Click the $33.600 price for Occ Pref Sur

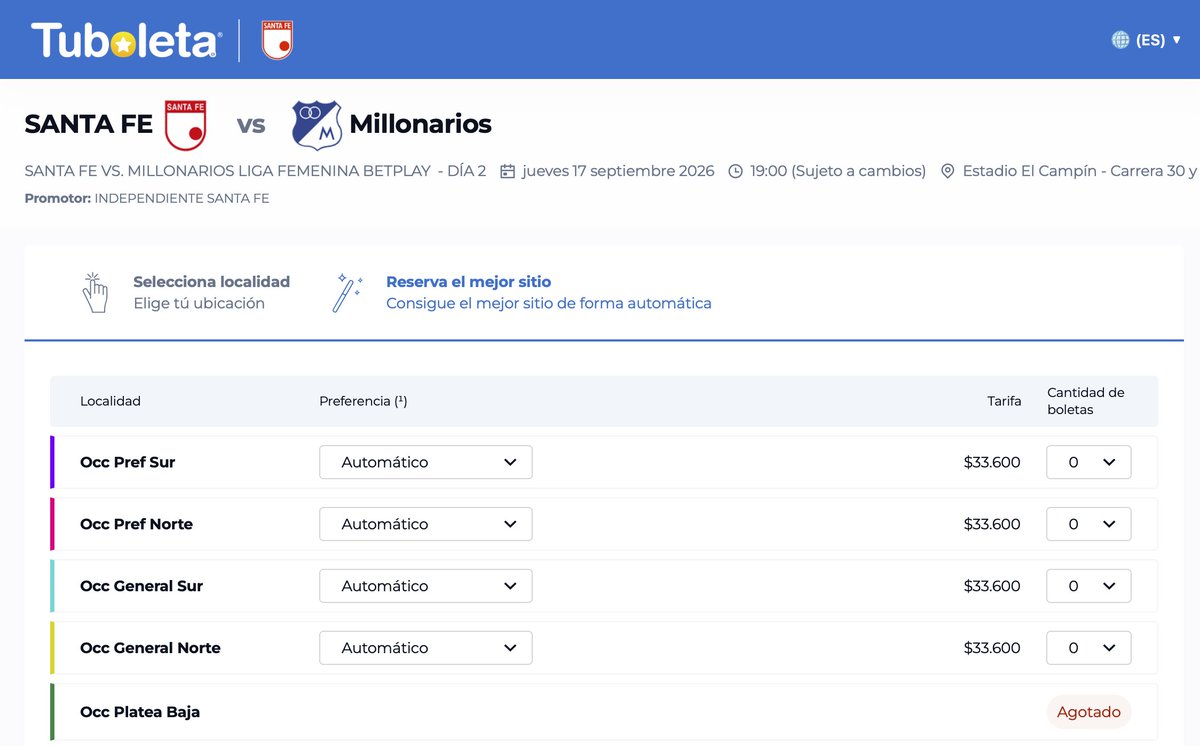[x=992, y=462]
